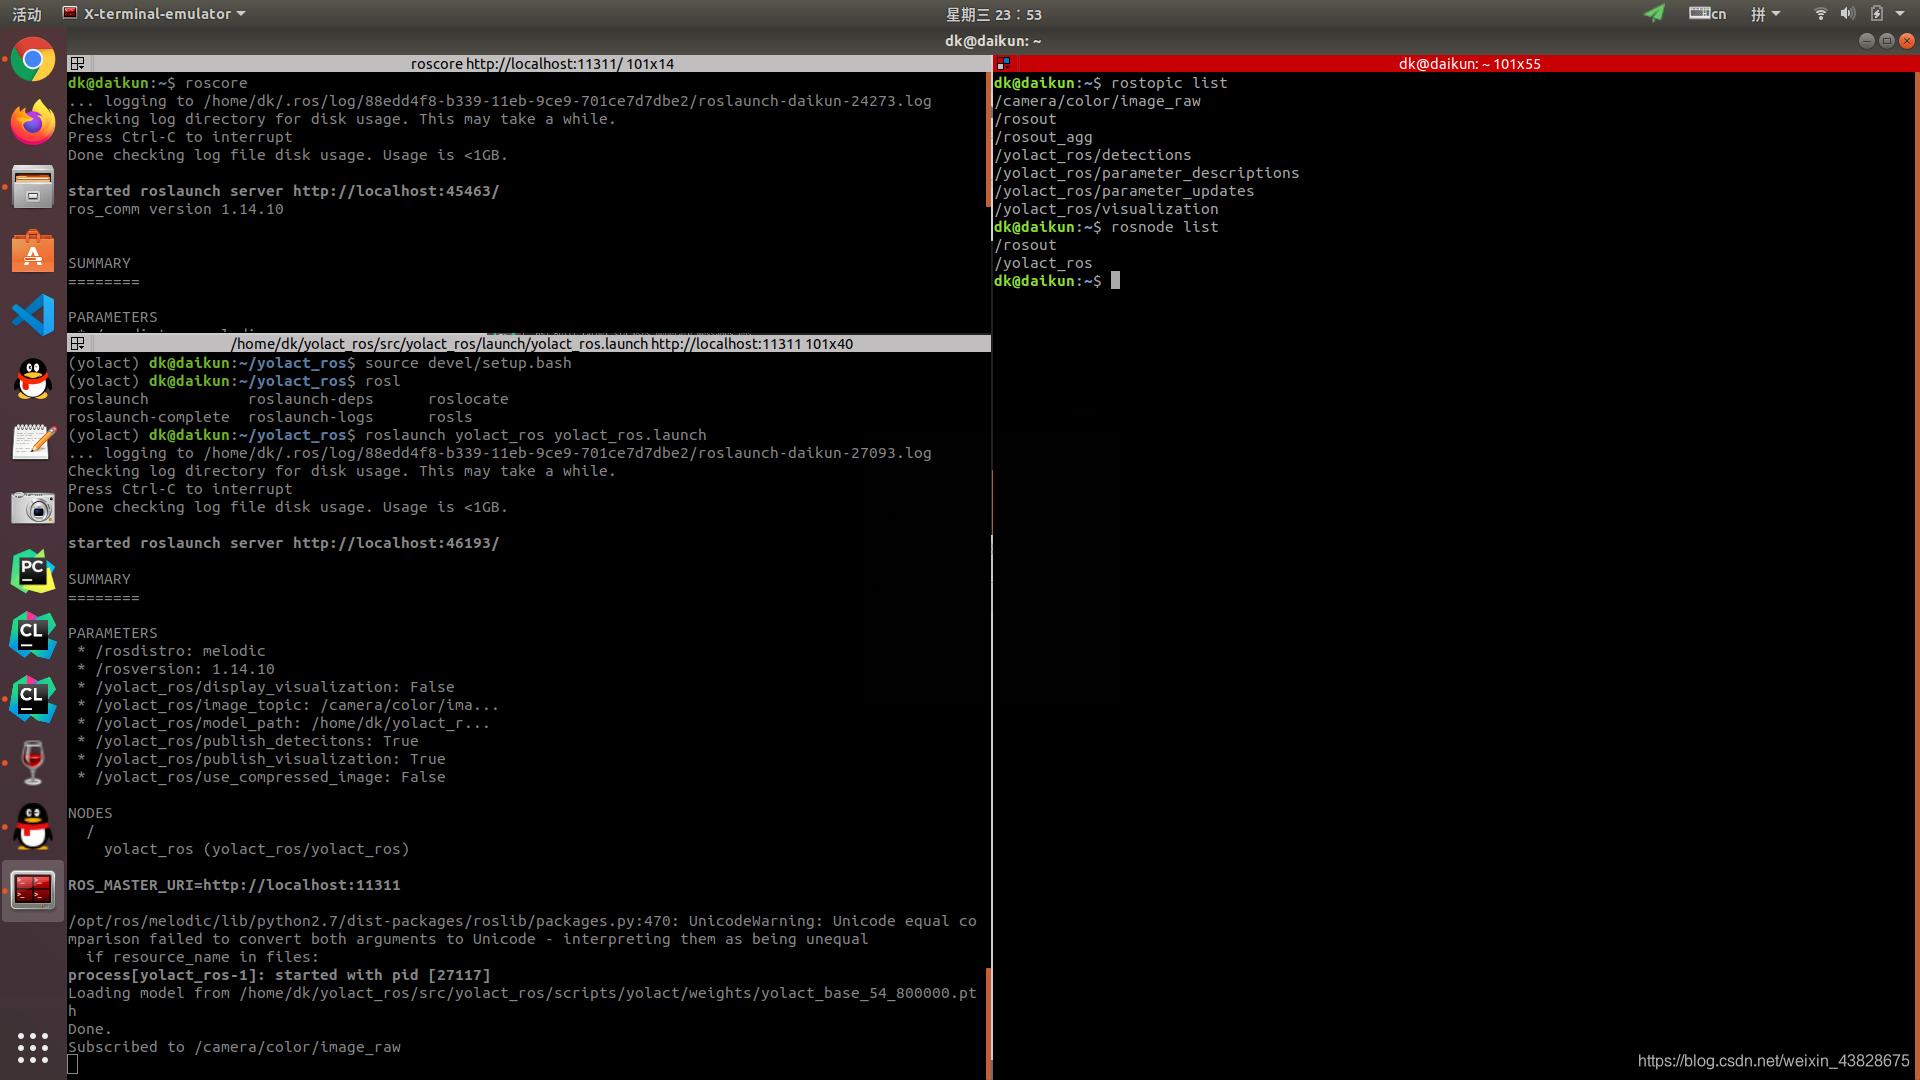This screenshot has height=1080, width=1920.
Task: Select the roscore pane title bar
Action: [x=541, y=63]
